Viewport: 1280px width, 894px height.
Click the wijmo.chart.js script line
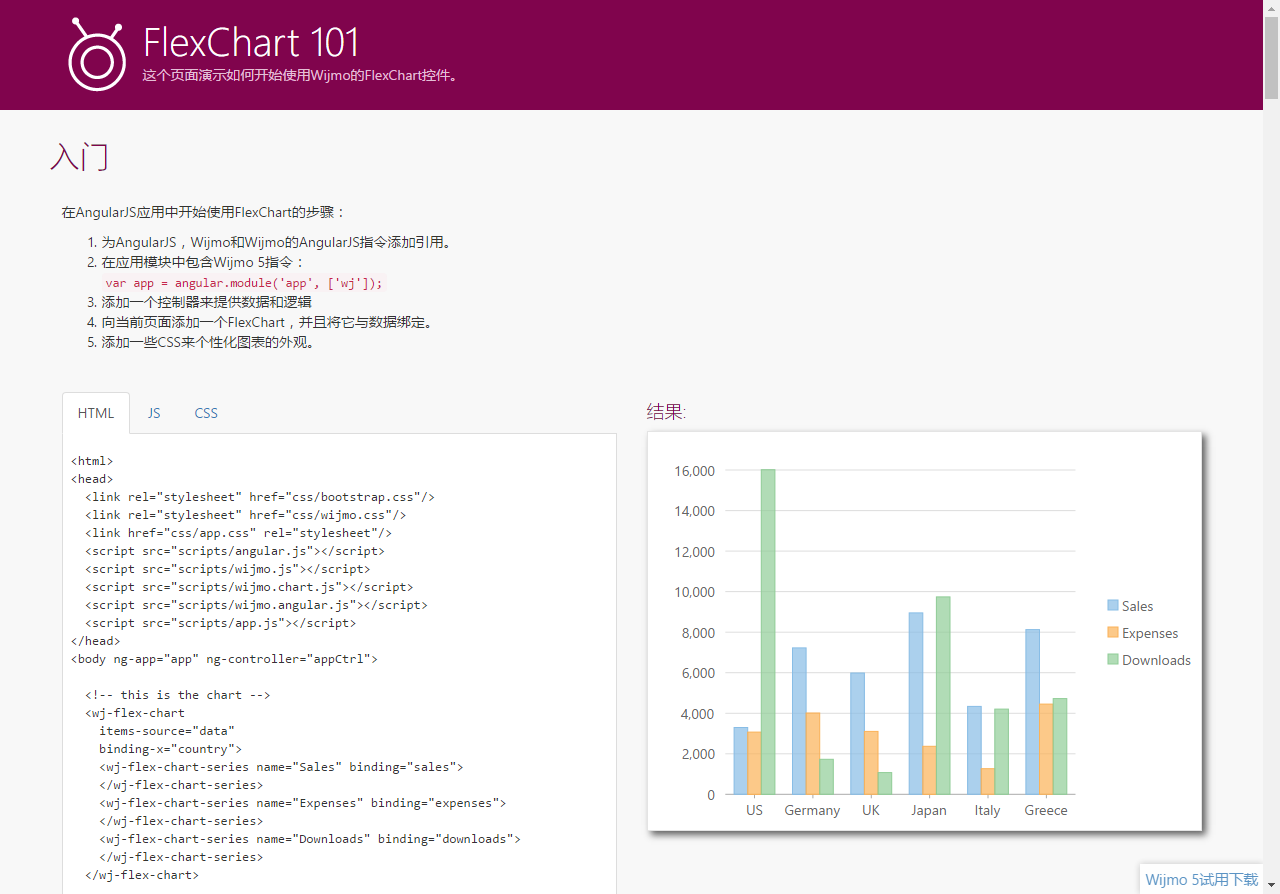coord(249,587)
